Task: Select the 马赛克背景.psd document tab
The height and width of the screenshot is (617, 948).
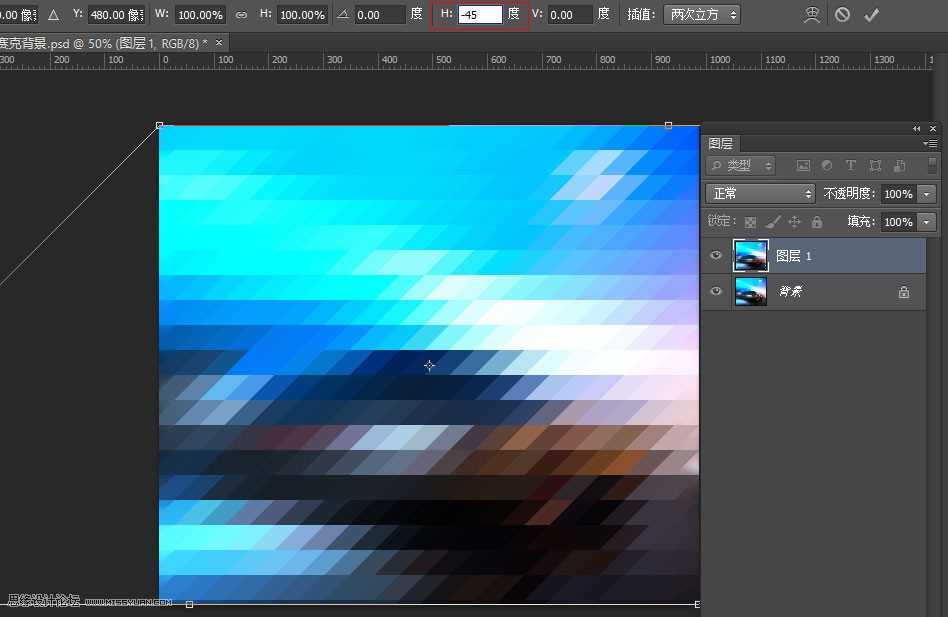Action: point(103,43)
